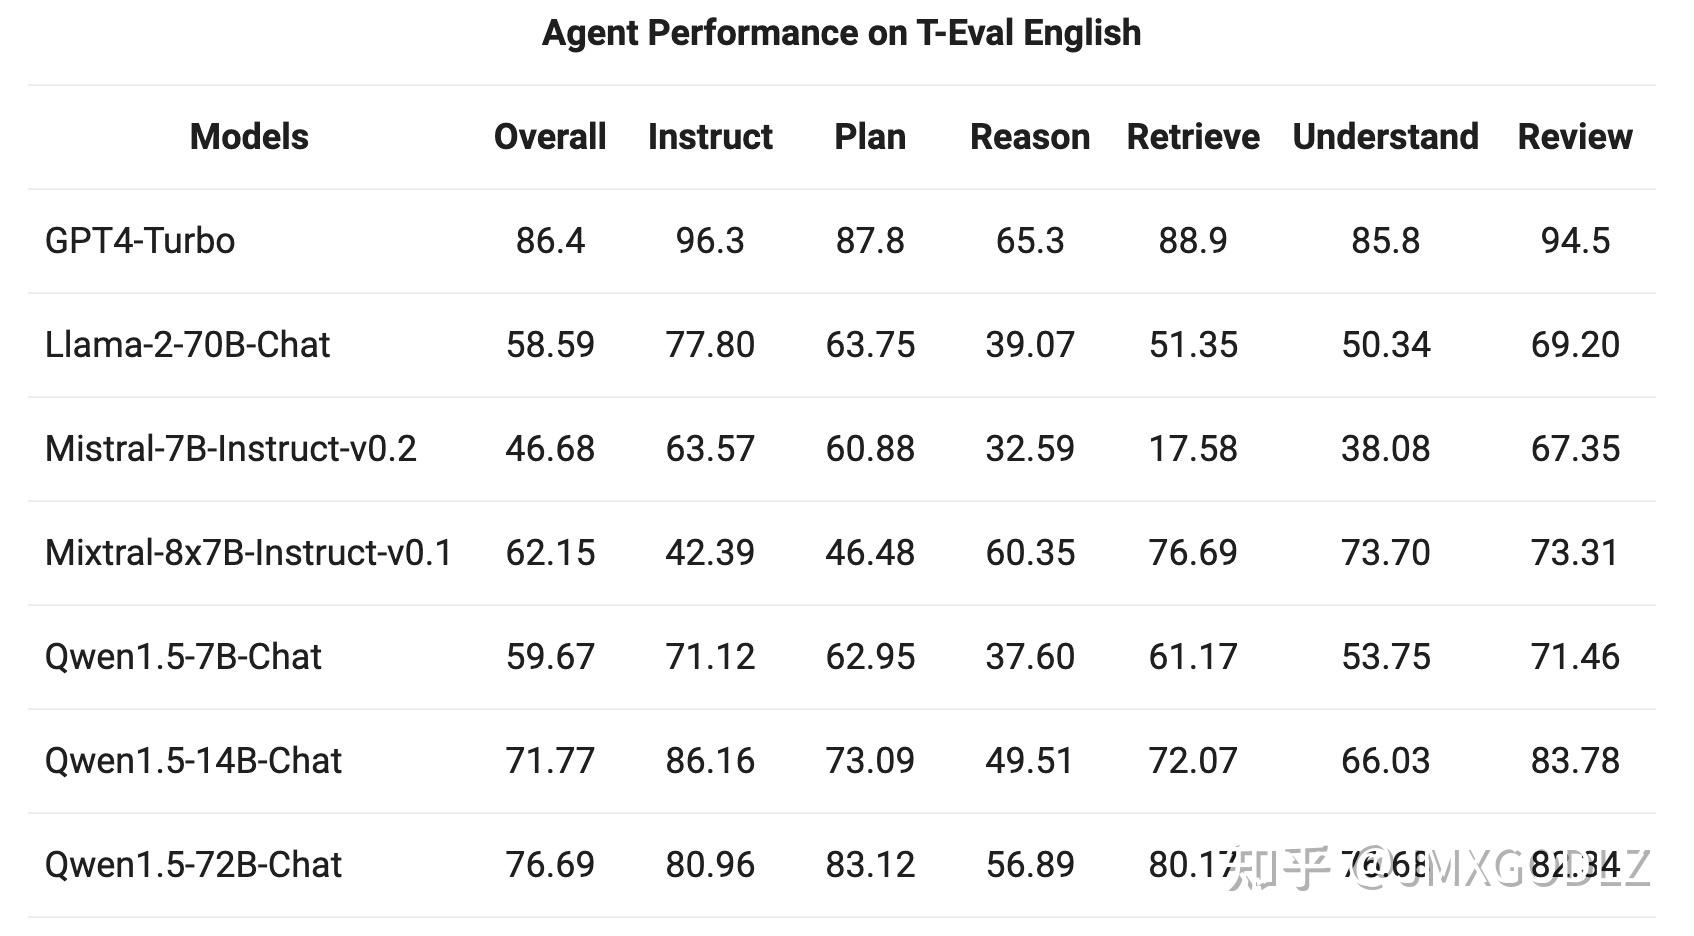The height and width of the screenshot is (936, 1694).
Task: Click the Instruct column header
Action: click(710, 137)
